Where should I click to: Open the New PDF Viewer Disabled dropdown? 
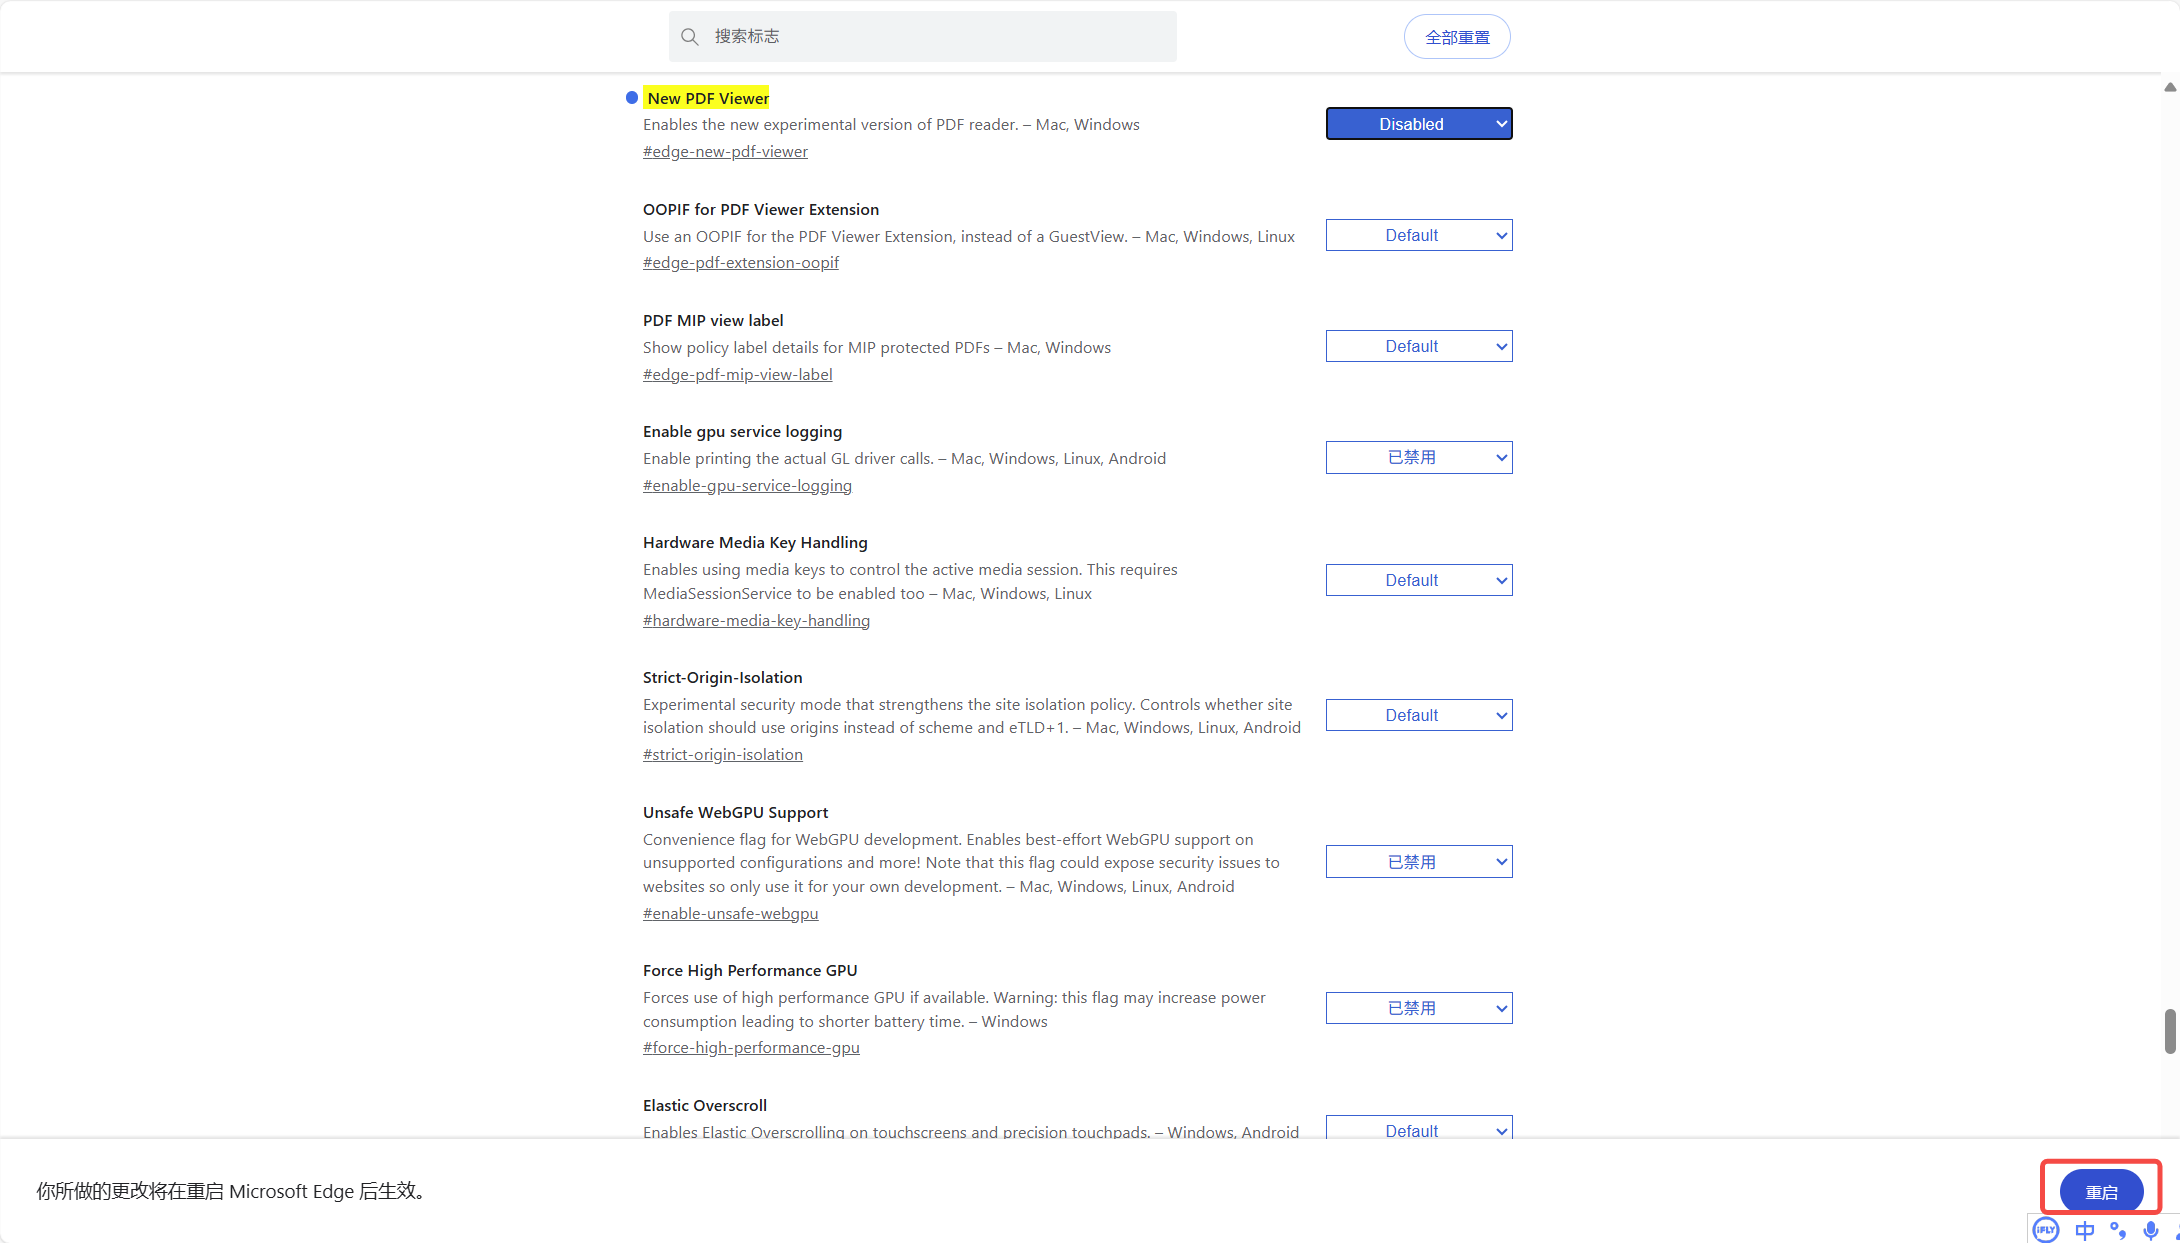coord(1418,124)
